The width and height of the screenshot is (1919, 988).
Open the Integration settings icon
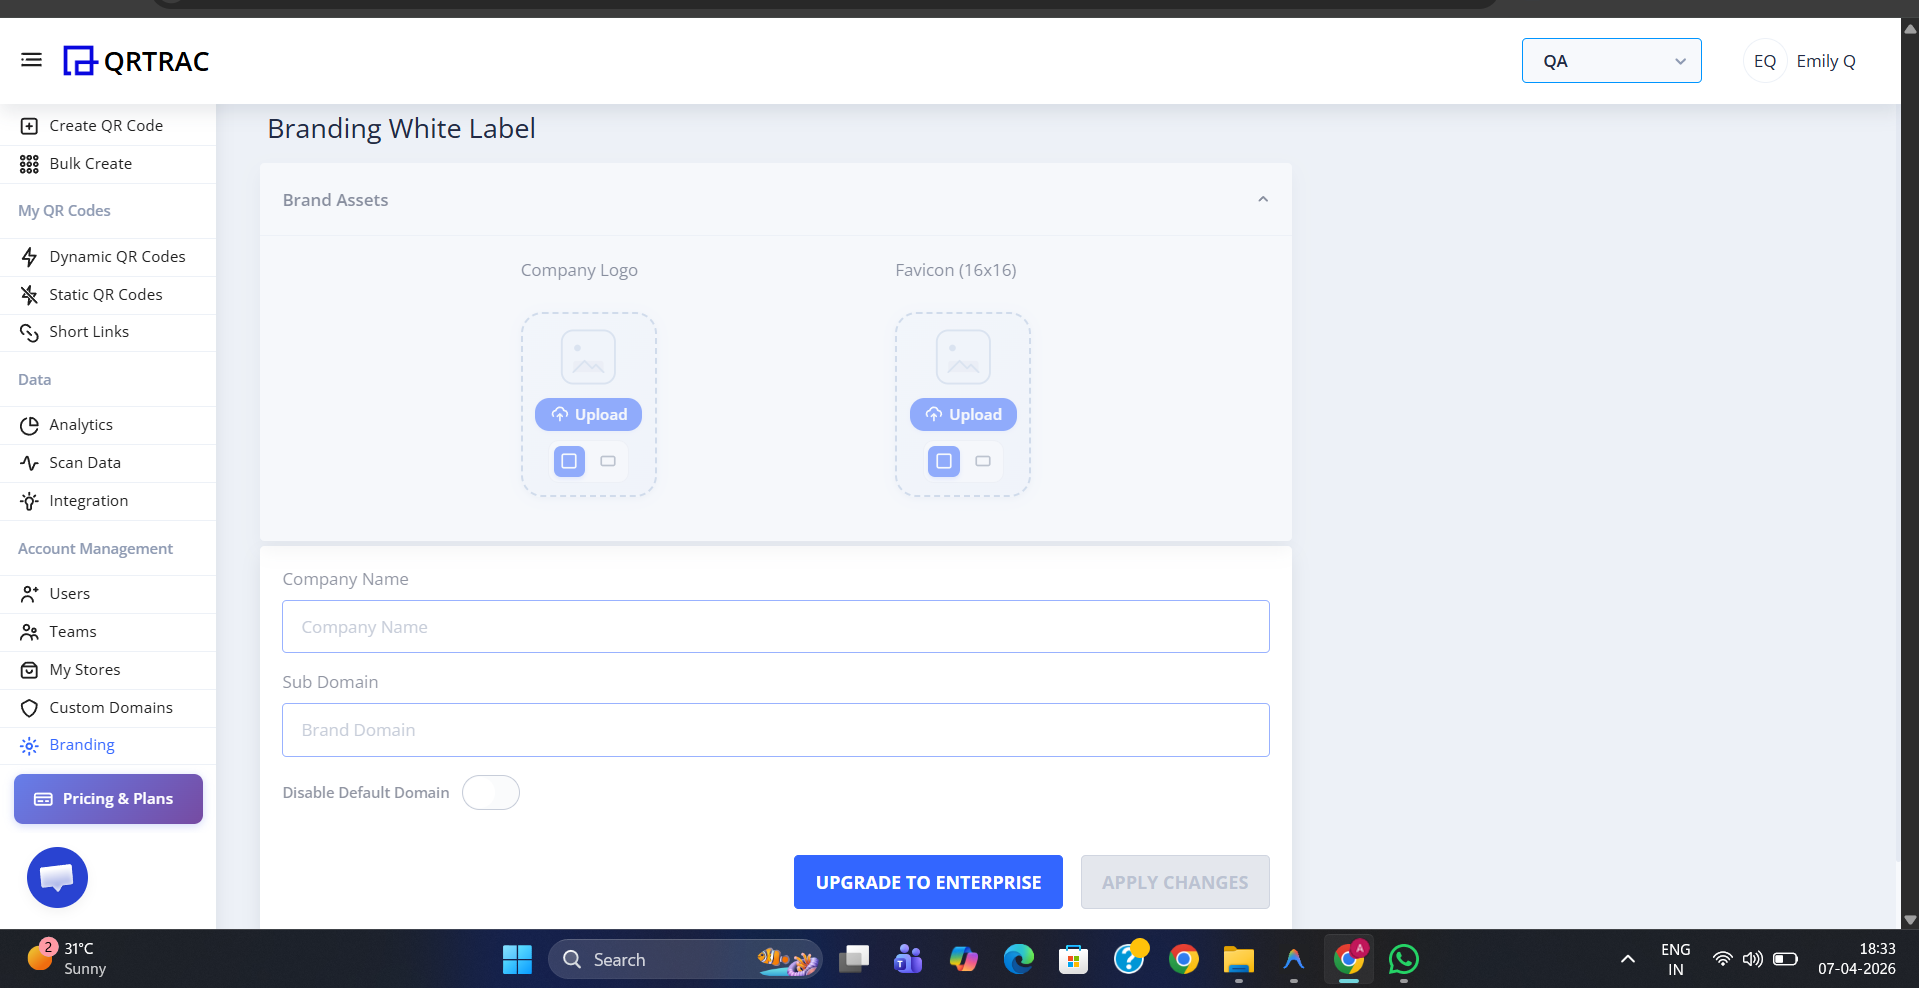29,500
